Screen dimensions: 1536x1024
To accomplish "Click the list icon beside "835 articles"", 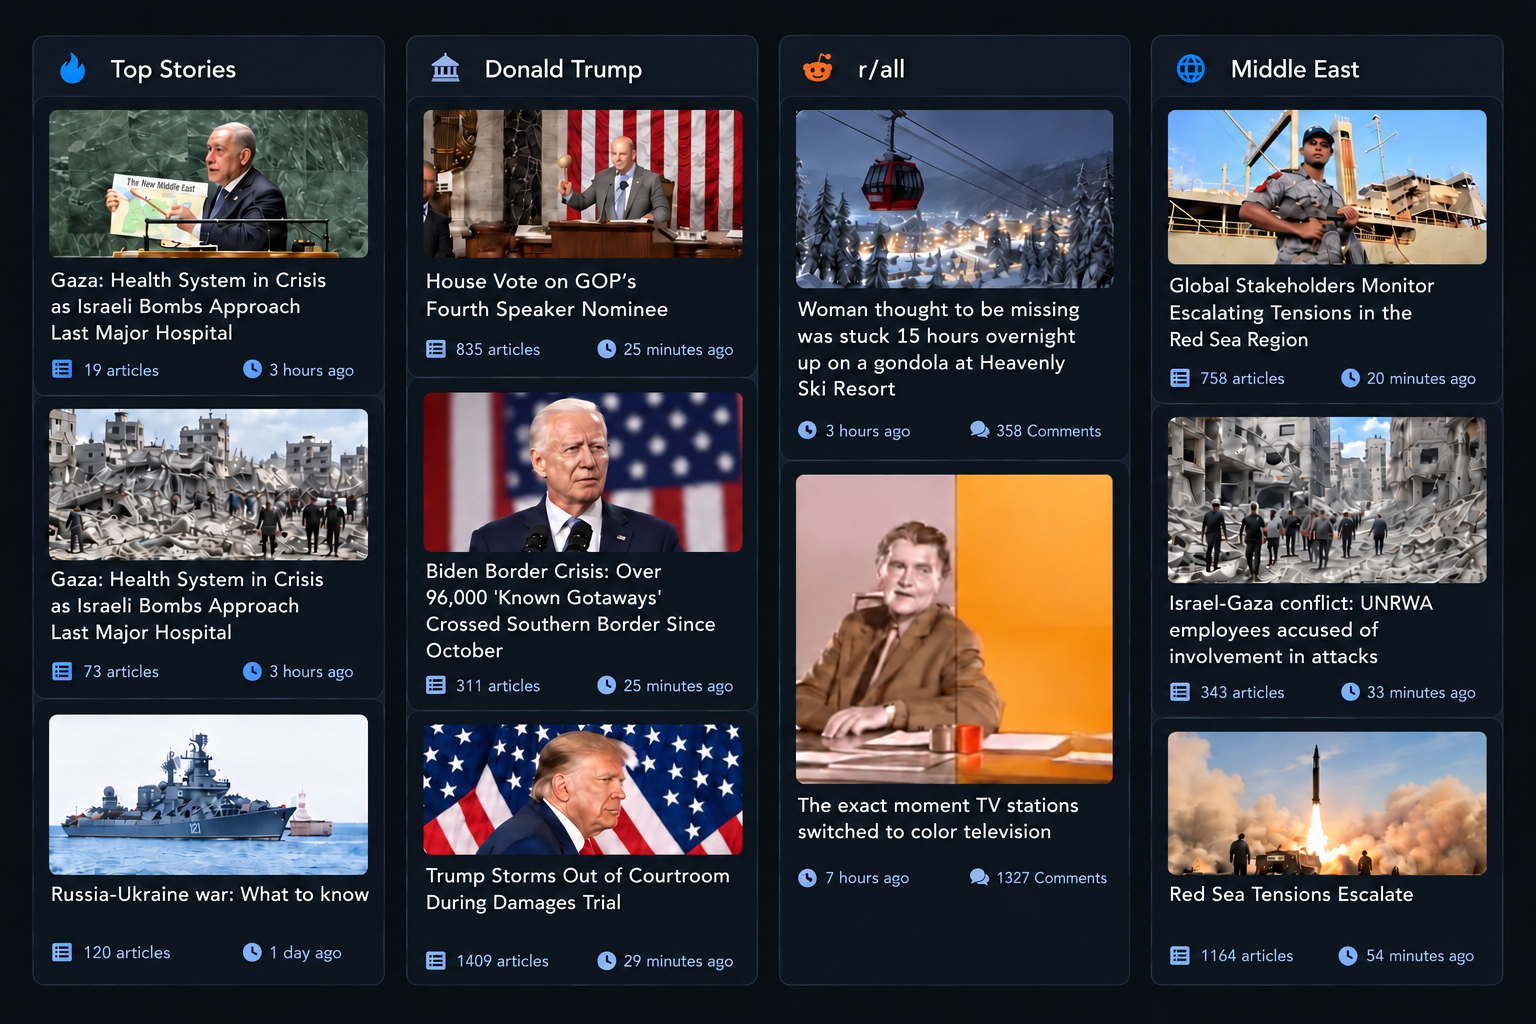I will 436,349.
